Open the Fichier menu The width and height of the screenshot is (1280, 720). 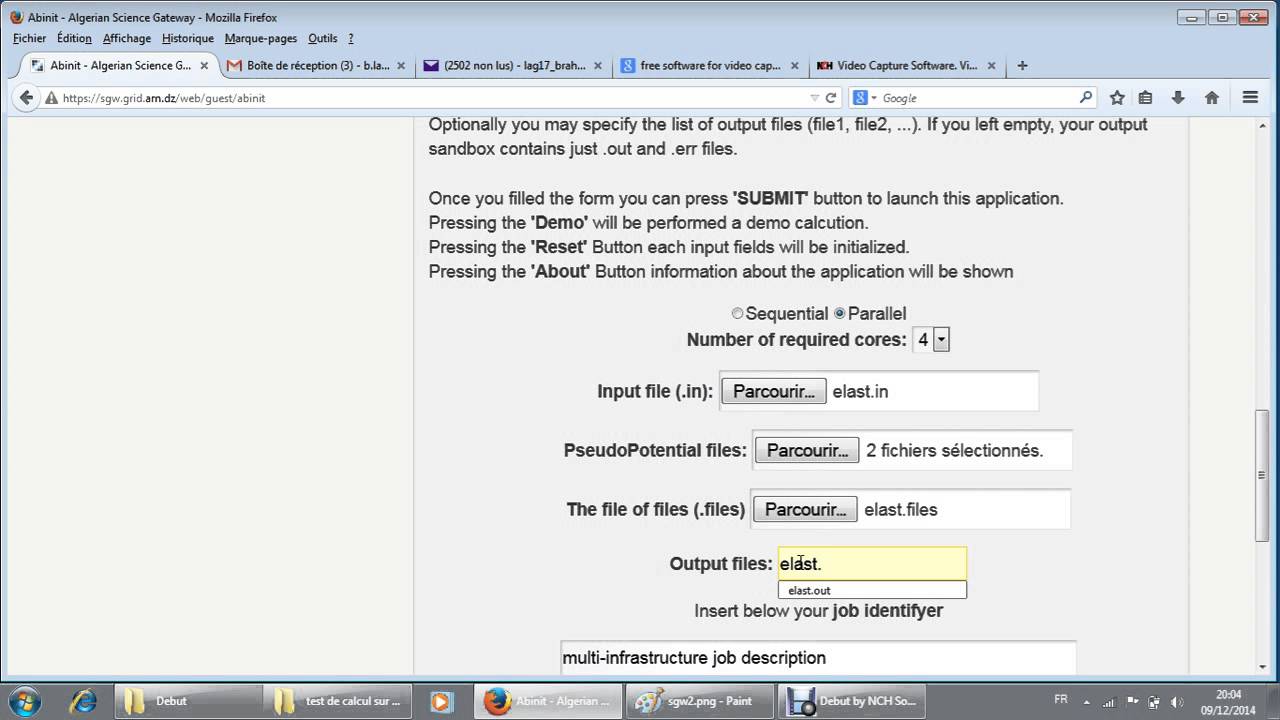29,38
